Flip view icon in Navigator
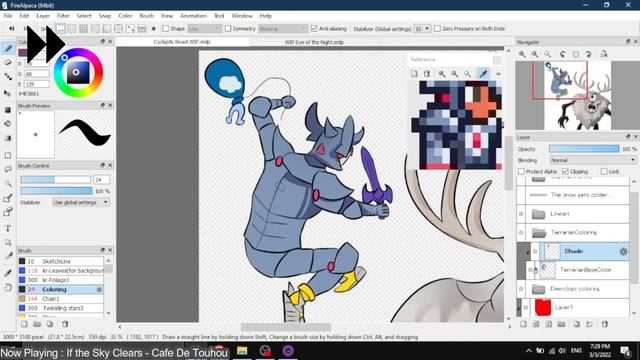The height and width of the screenshot is (360, 640). click(604, 54)
